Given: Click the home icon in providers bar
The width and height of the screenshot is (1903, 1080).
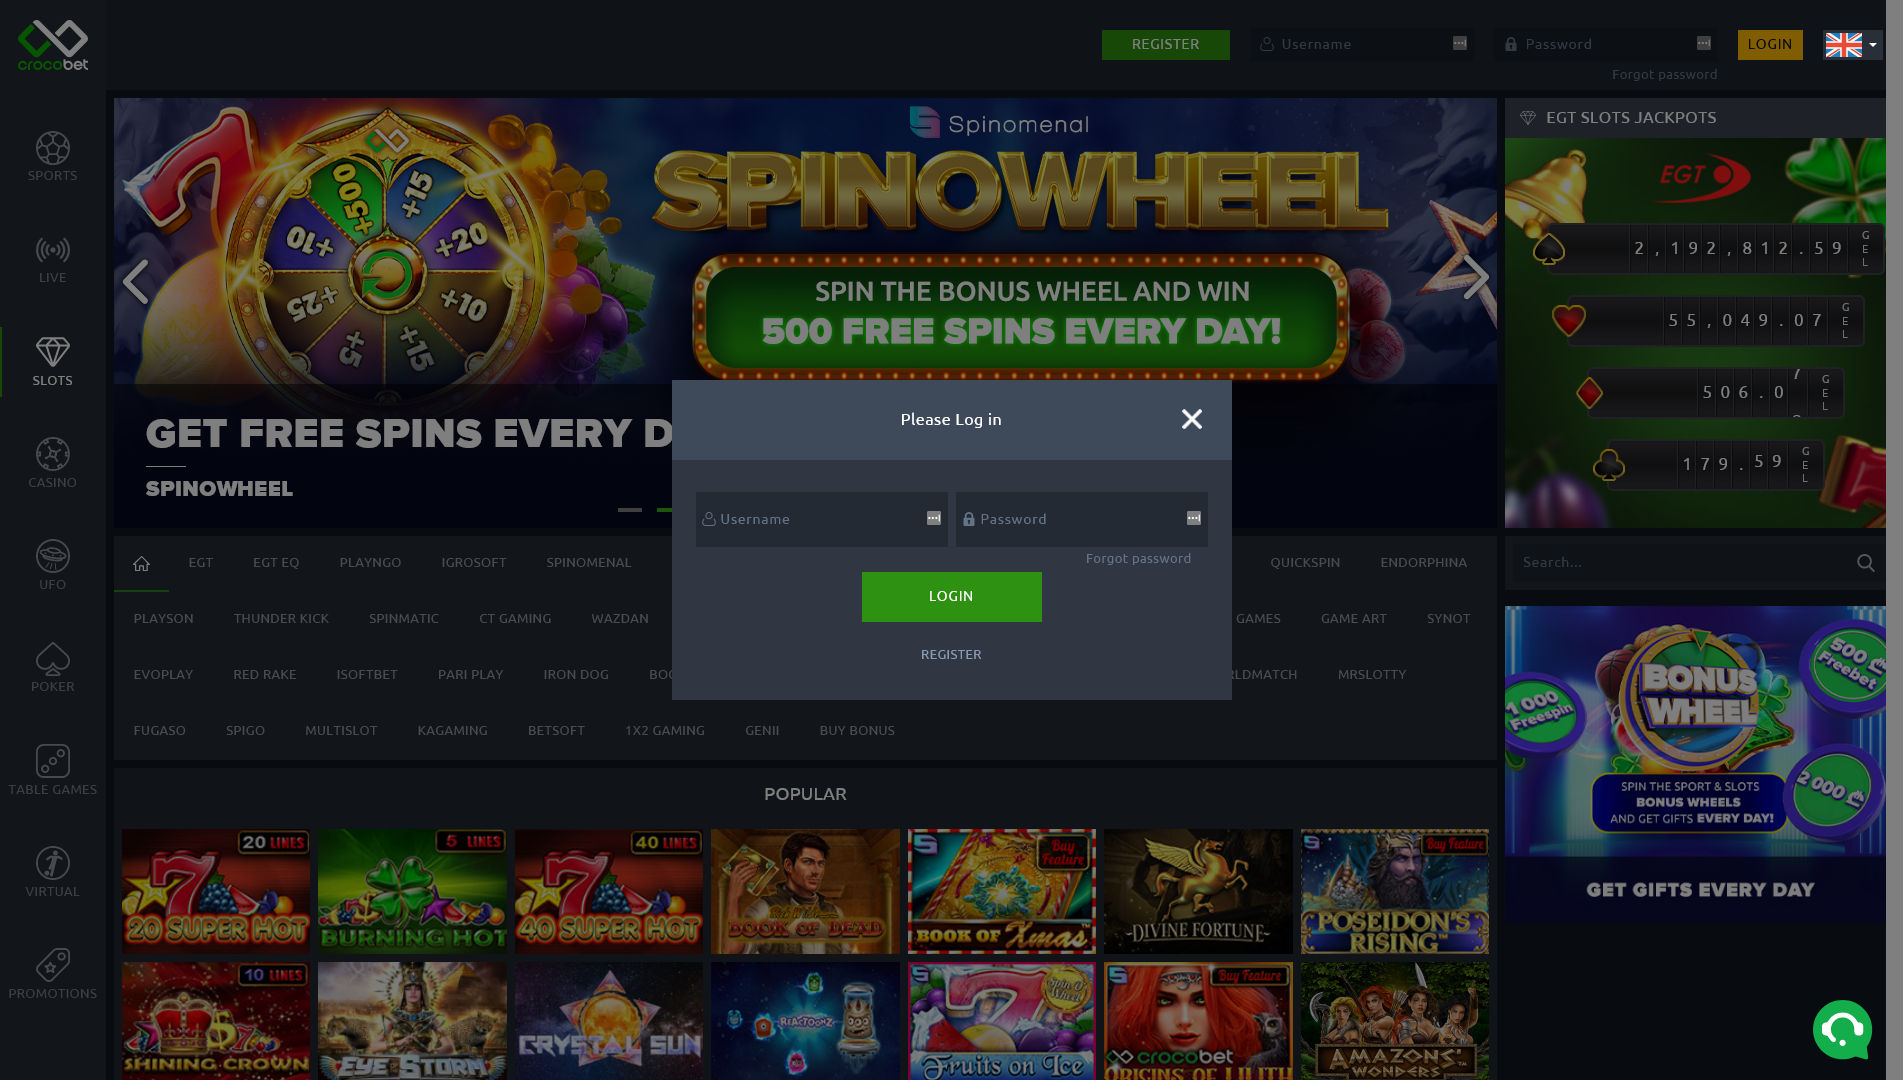Looking at the screenshot, I should 141,563.
